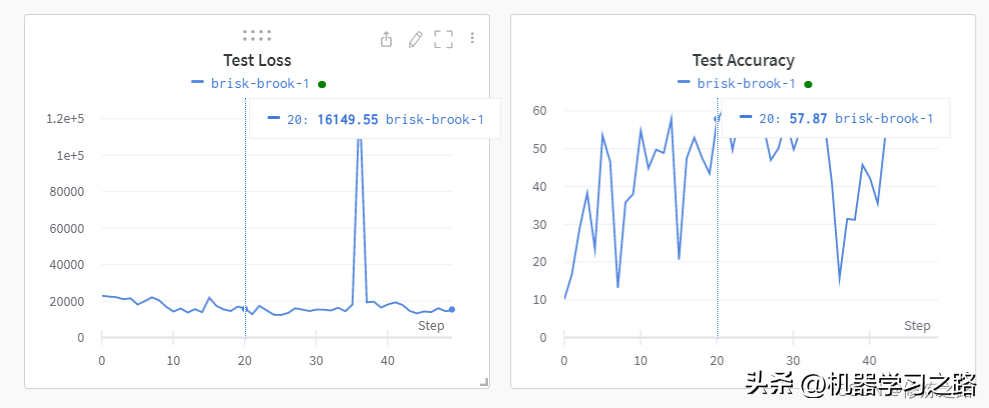This screenshot has height=408, width=989.
Task: Click brisk-brook-1 legend label under Test Accuracy
Action: click(746, 84)
